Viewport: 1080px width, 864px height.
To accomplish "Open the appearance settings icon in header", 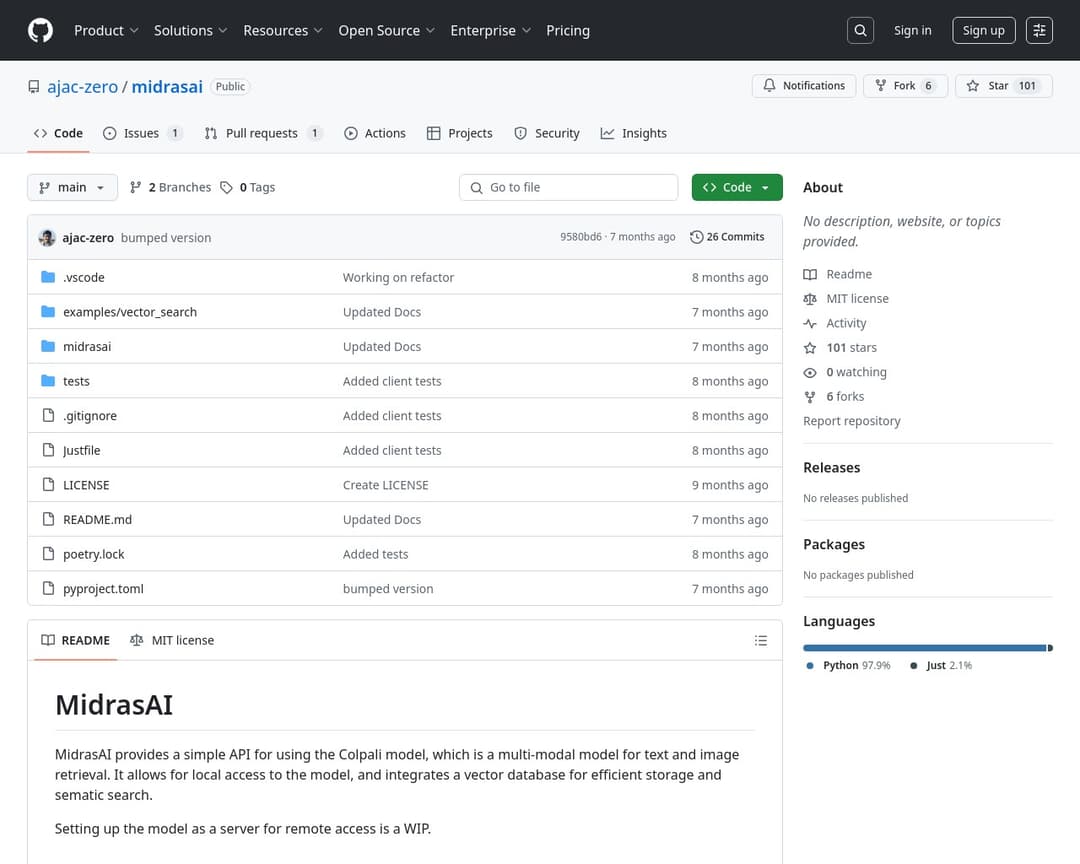I will pos(1039,30).
